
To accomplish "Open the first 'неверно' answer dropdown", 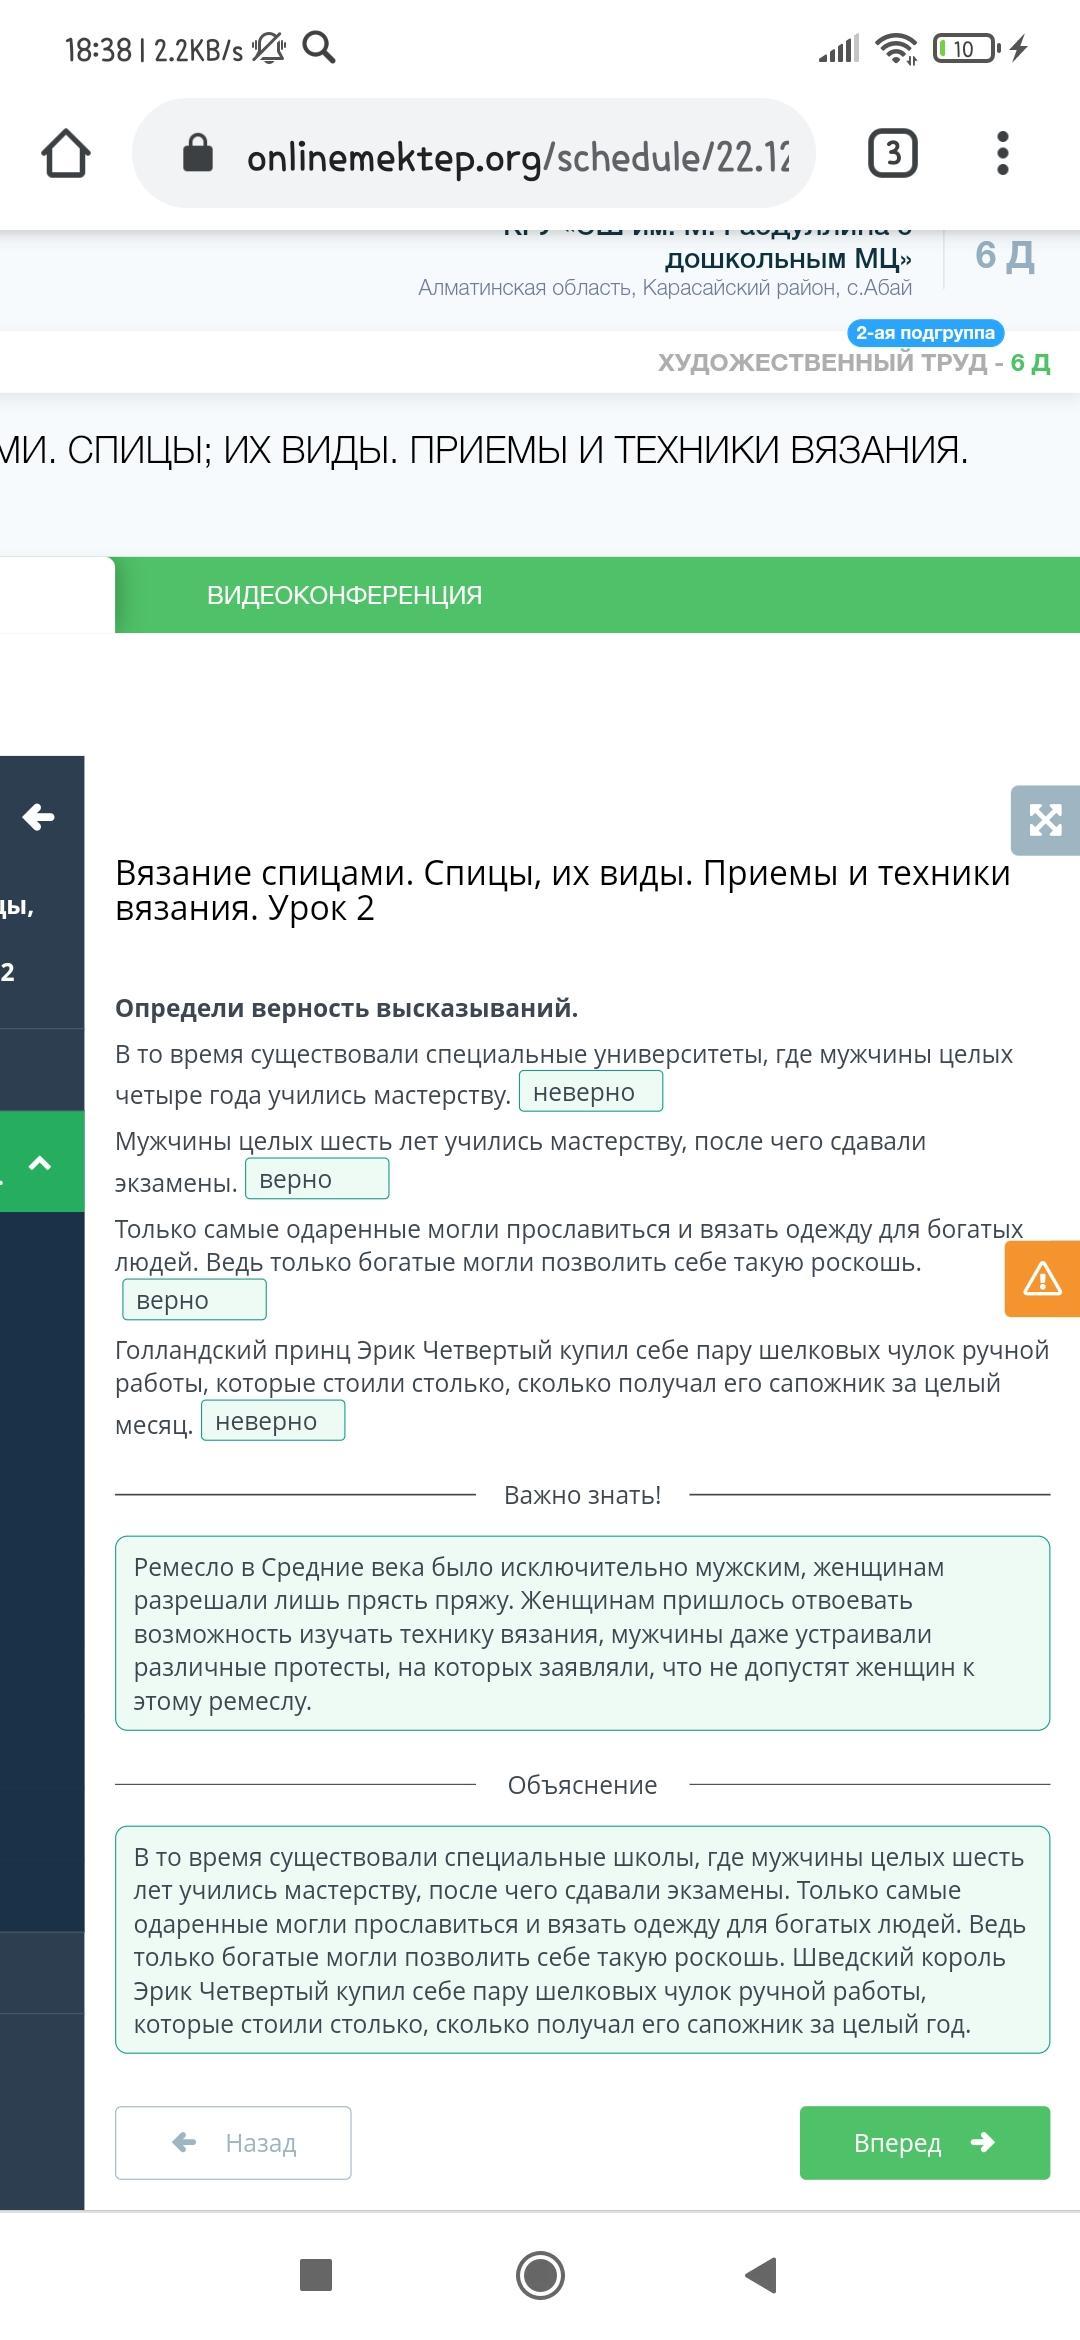I will click(x=591, y=1092).
